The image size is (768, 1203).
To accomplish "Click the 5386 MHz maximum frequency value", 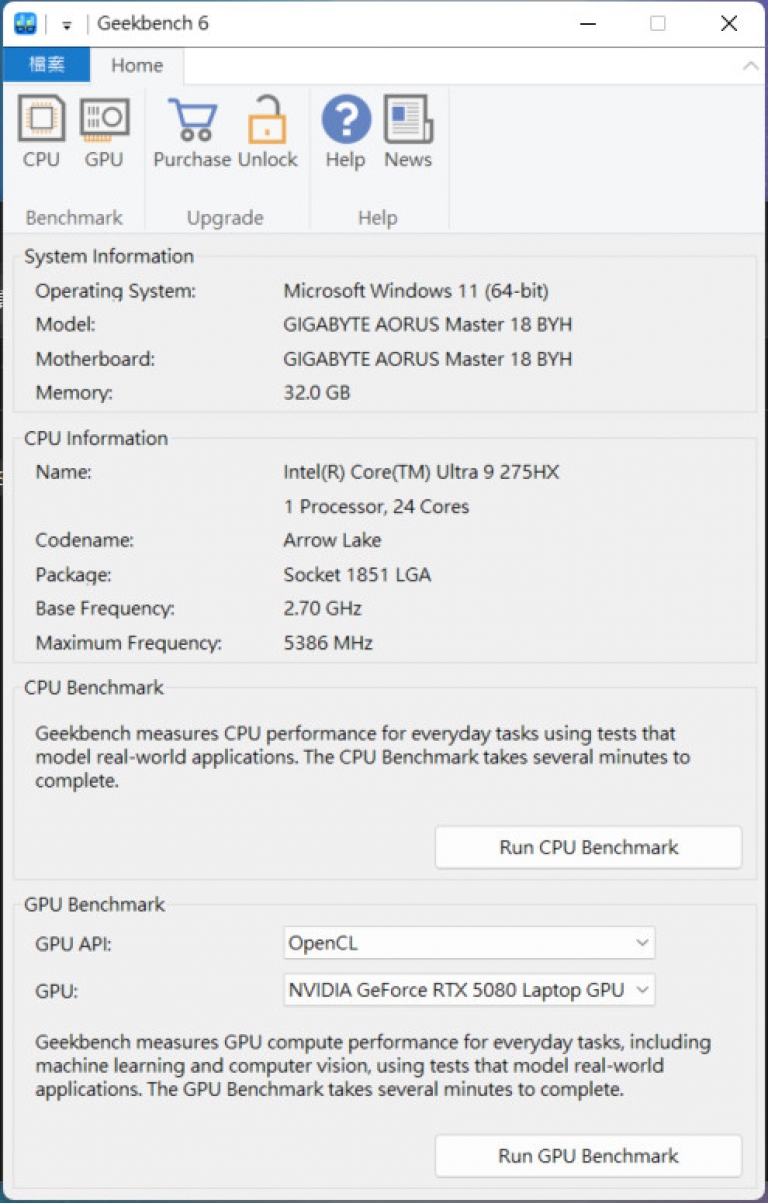I will coord(328,643).
